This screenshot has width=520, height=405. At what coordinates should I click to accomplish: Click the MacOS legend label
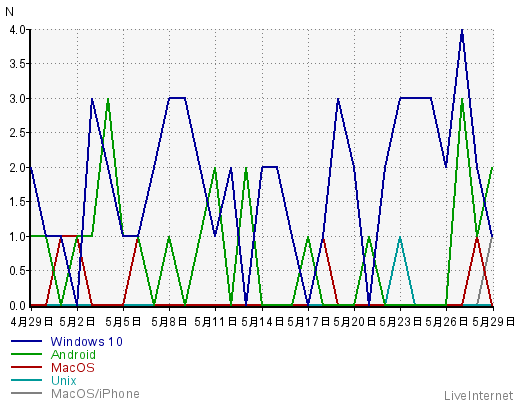tap(73, 368)
